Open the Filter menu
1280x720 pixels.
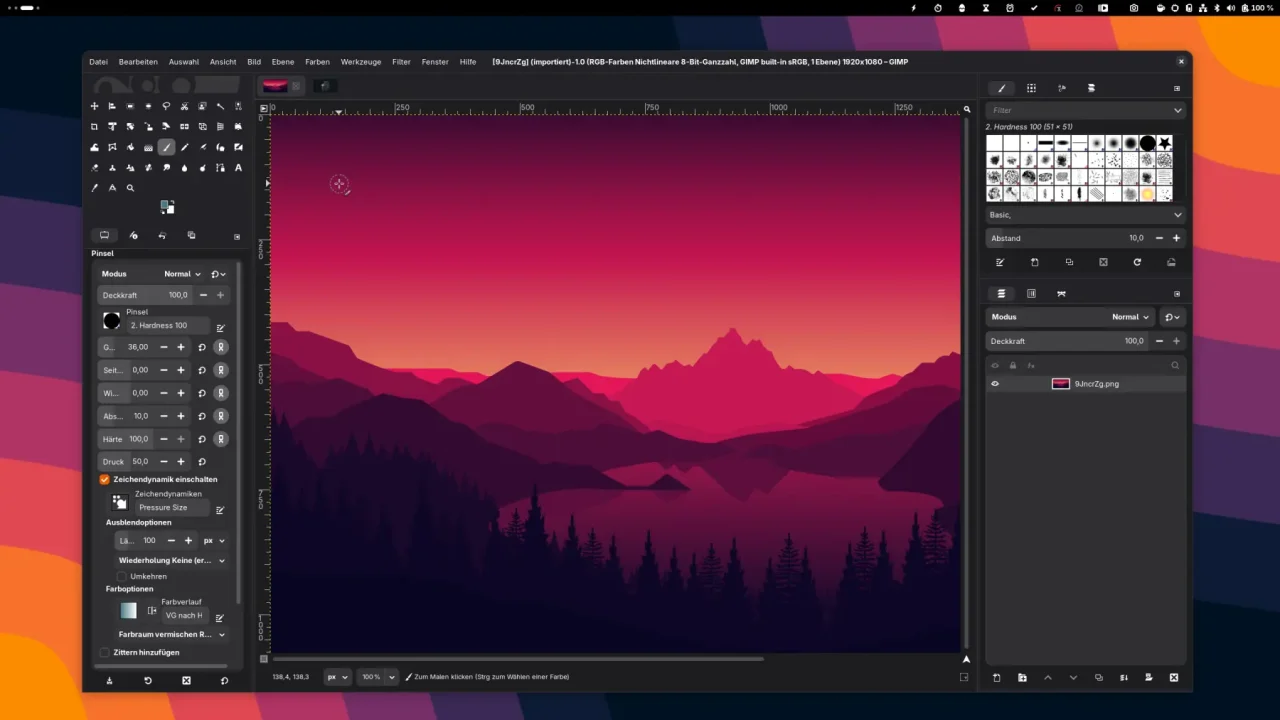pos(401,61)
